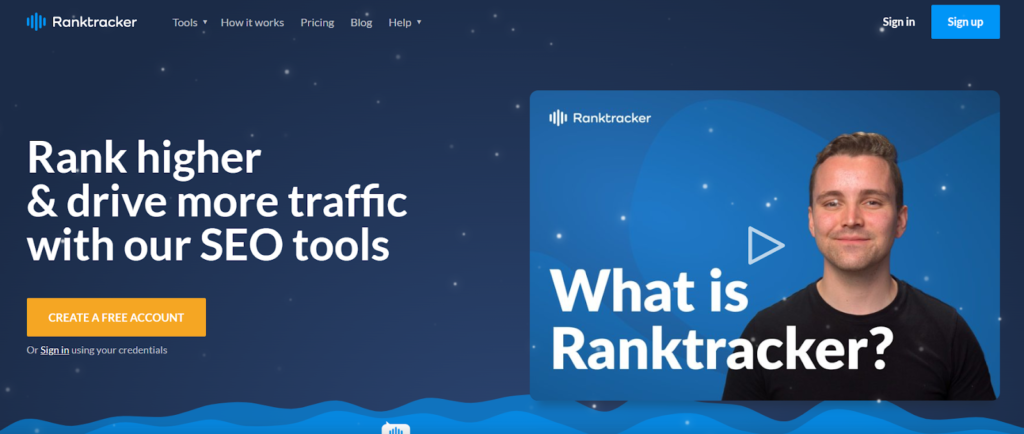Click the Ranktracker bars logo icon in header

[37, 21]
